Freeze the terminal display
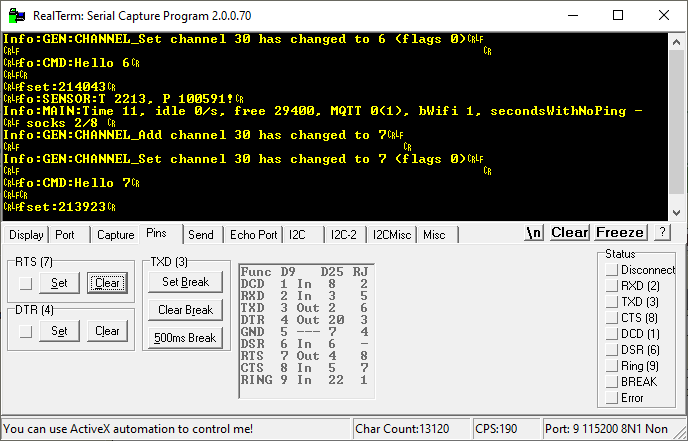 tap(620, 233)
